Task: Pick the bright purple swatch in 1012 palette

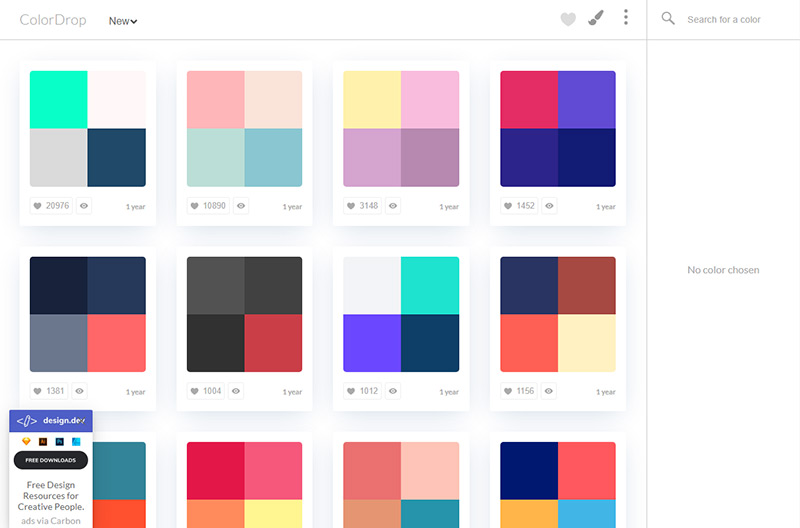Action: [372, 343]
